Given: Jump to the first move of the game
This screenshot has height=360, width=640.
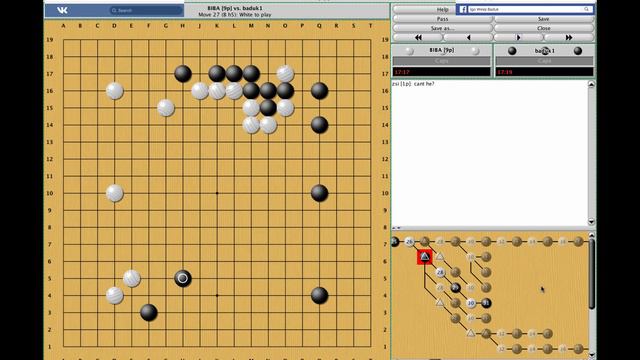Looking at the screenshot, I should 418,38.
